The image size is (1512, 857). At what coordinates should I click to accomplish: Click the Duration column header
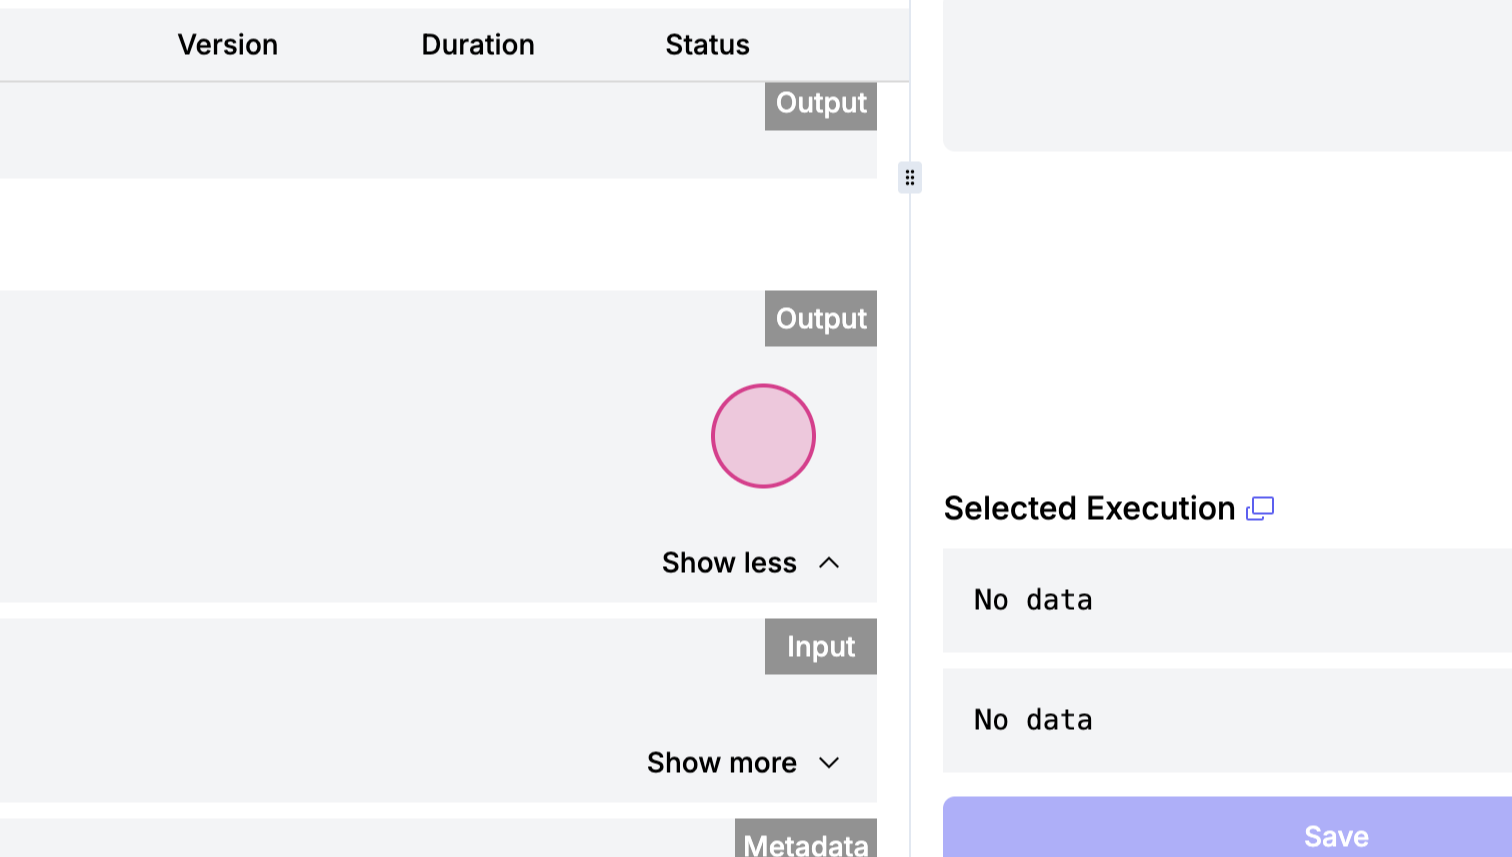[x=478, y=45]
